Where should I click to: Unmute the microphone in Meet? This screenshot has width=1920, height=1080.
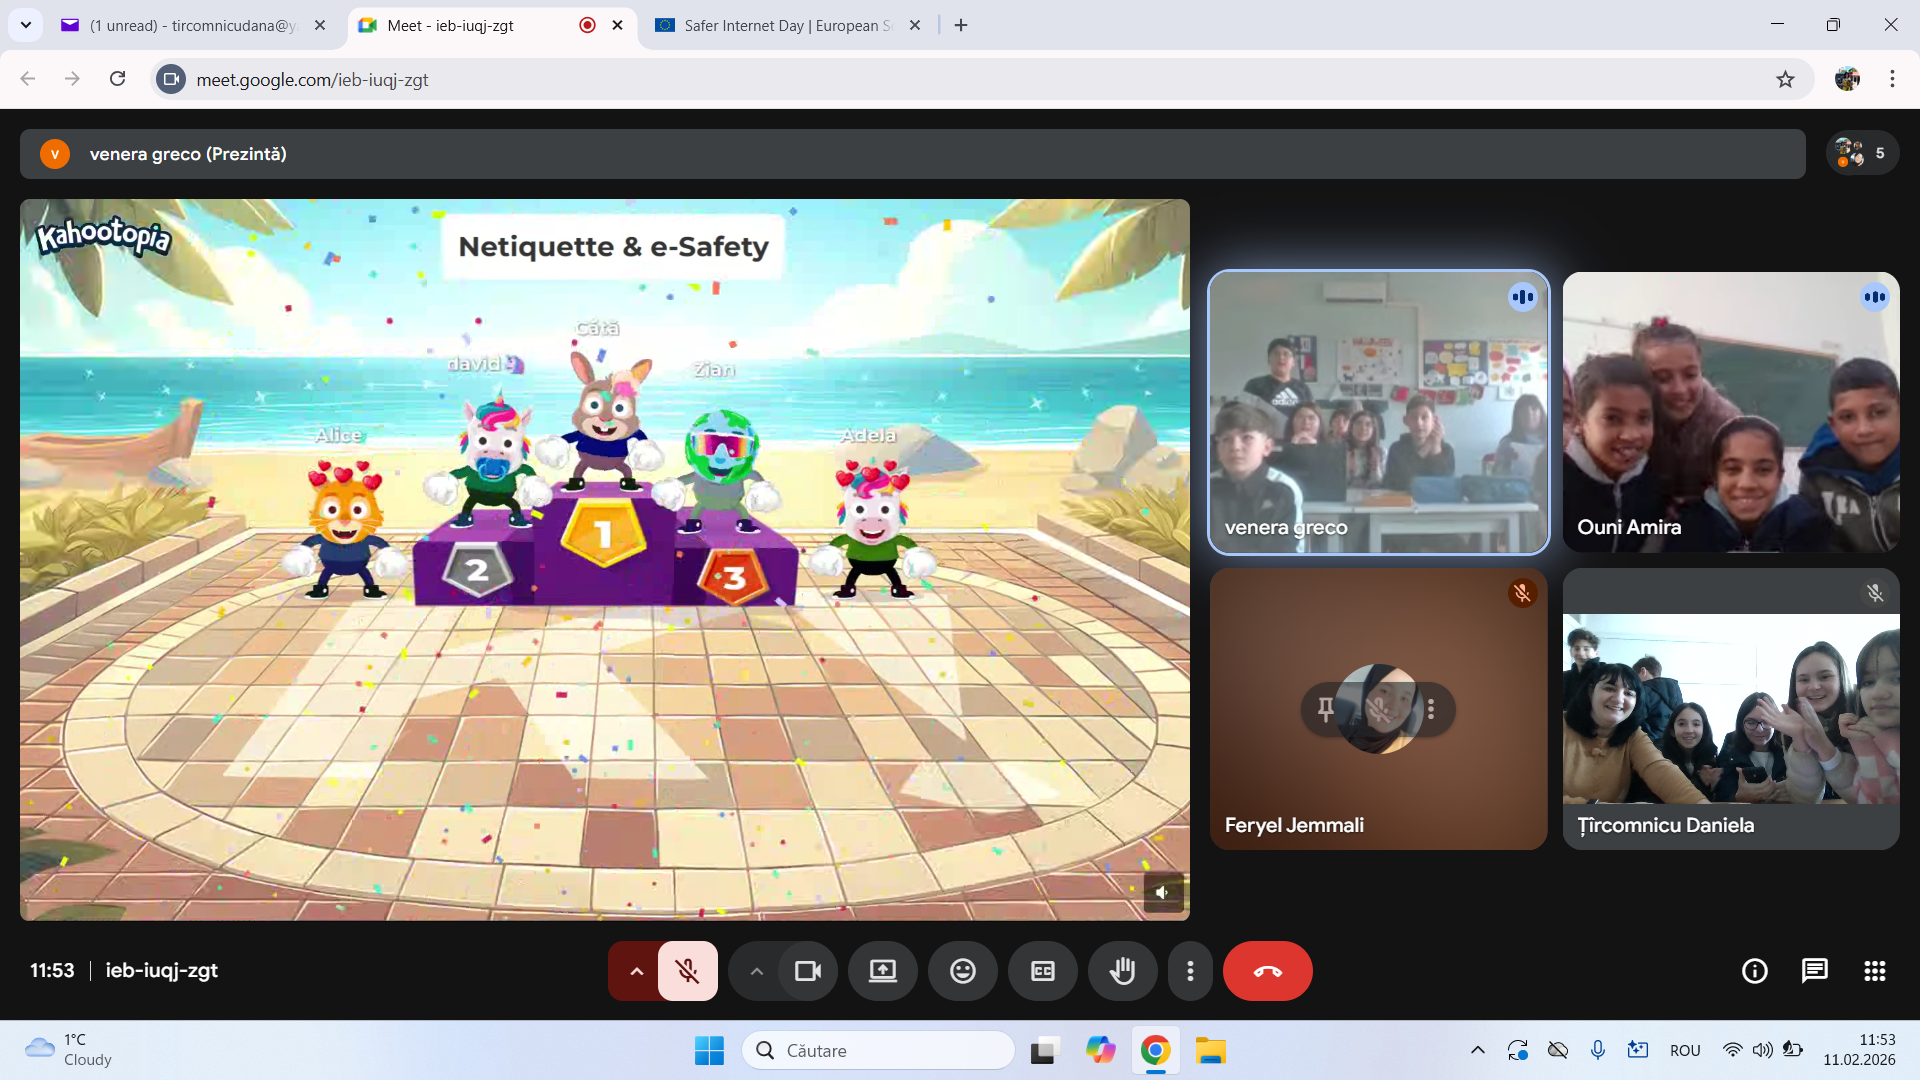pyautogui.click(x=687, y=971)
